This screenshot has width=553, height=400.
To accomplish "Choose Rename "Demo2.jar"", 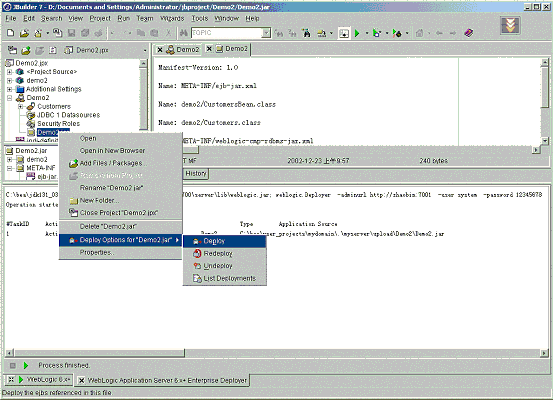I will click(x=120, y=188).
